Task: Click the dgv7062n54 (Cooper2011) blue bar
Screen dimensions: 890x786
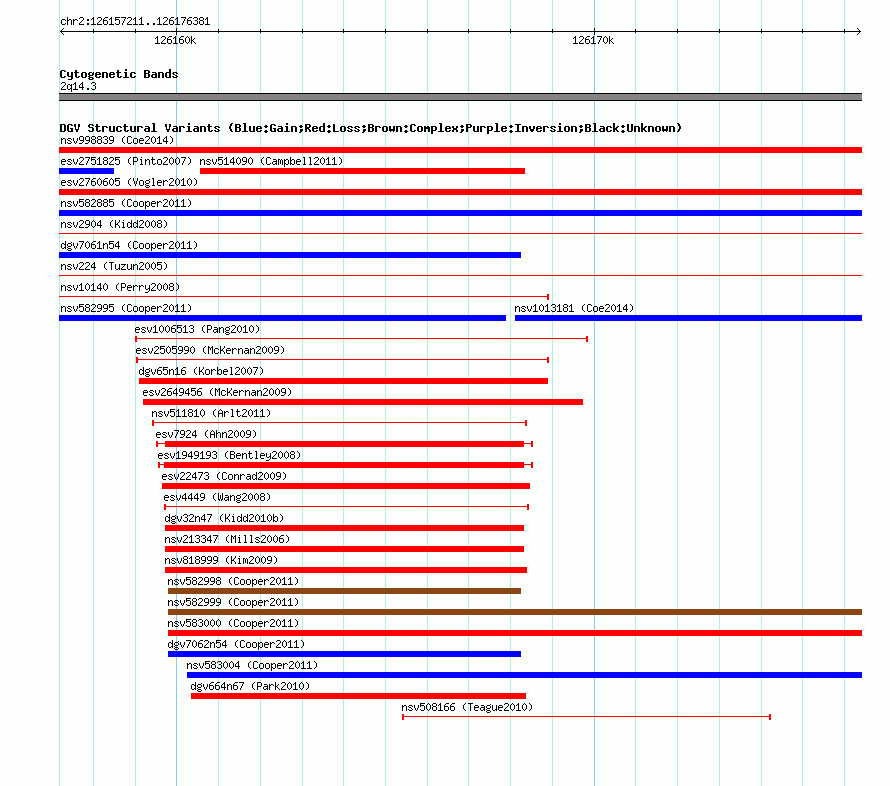Action: (344, 654)
